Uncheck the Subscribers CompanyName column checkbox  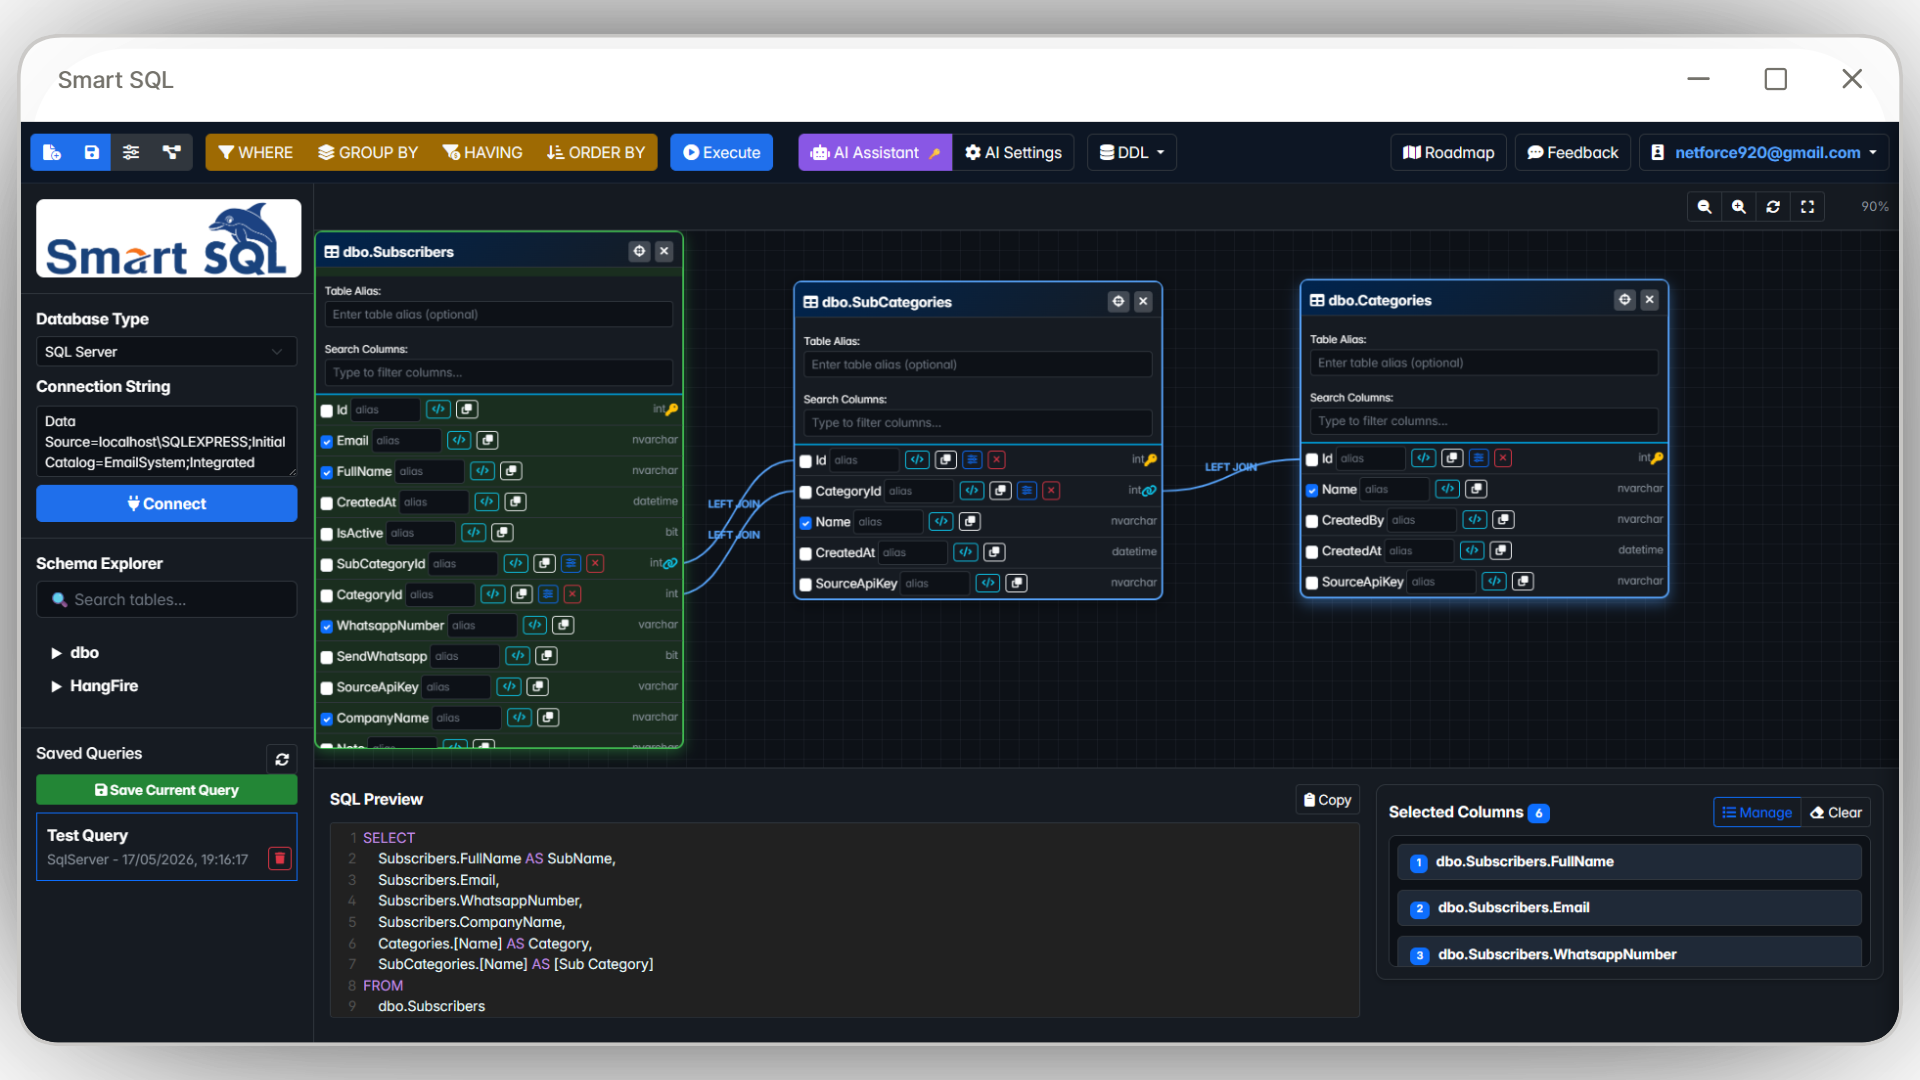pos(327,719)
